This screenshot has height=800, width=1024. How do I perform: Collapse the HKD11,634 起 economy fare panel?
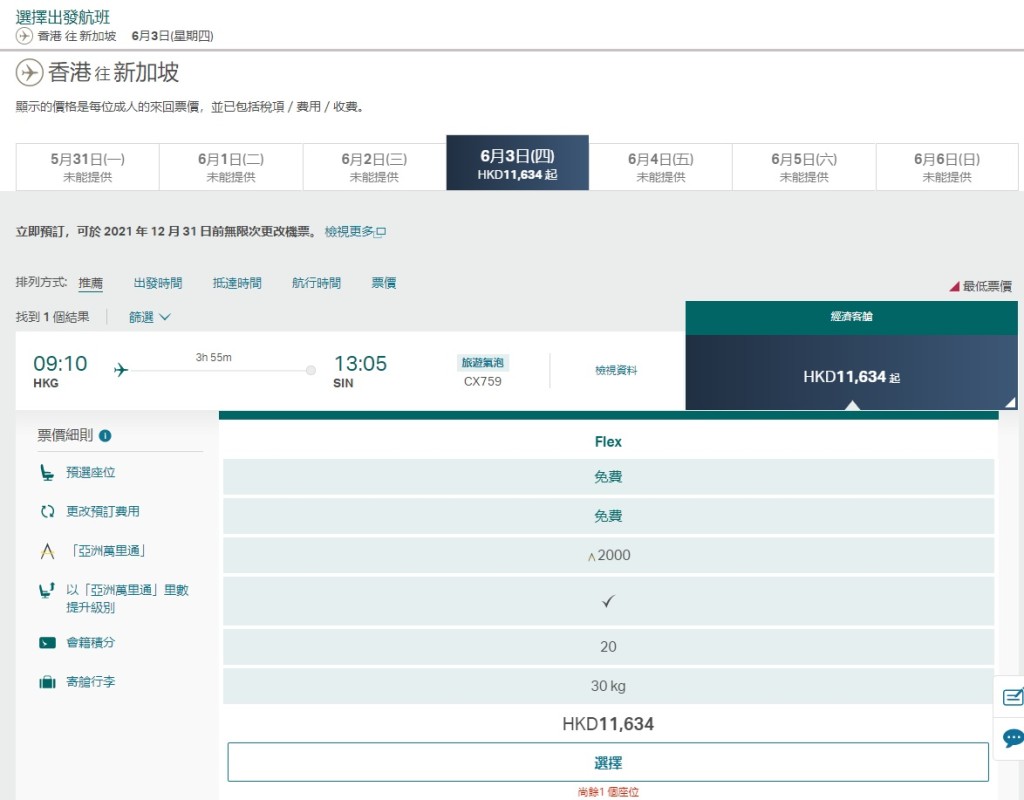[851, 373]
